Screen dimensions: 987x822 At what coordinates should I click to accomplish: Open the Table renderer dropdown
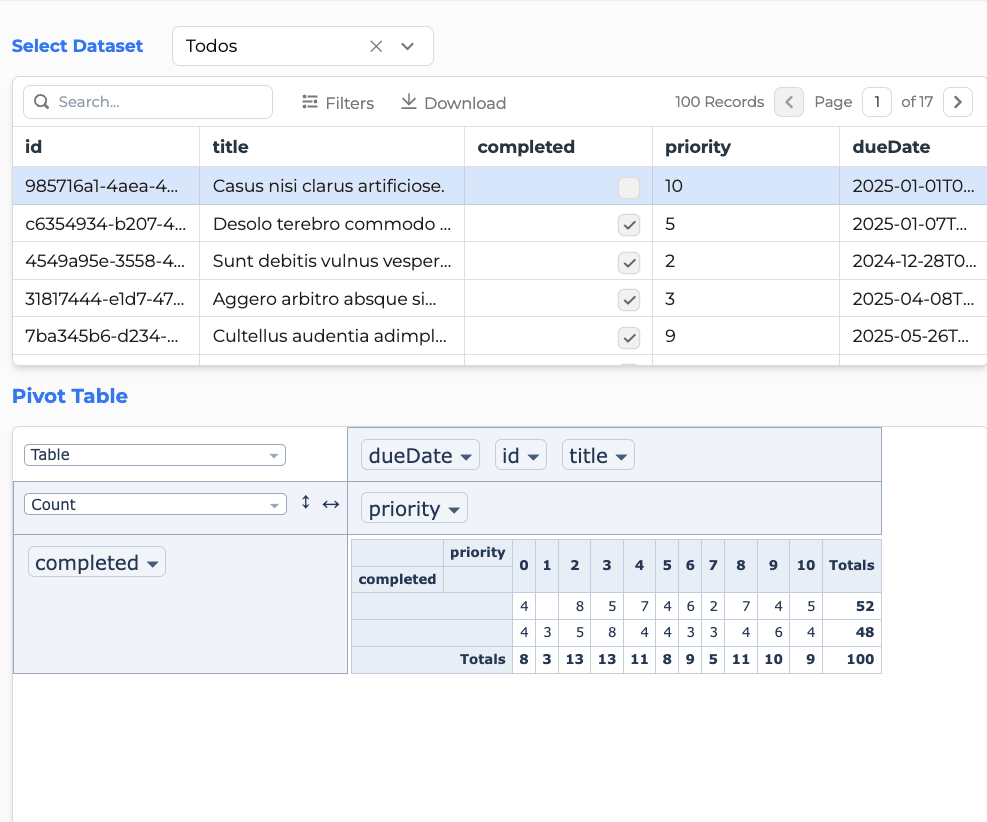[155, 455]
